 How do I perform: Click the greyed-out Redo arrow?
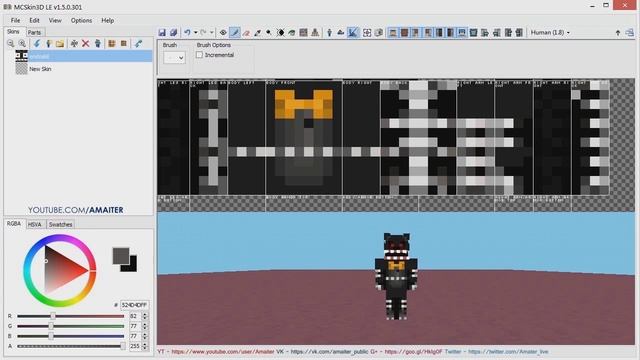[203, 33]
